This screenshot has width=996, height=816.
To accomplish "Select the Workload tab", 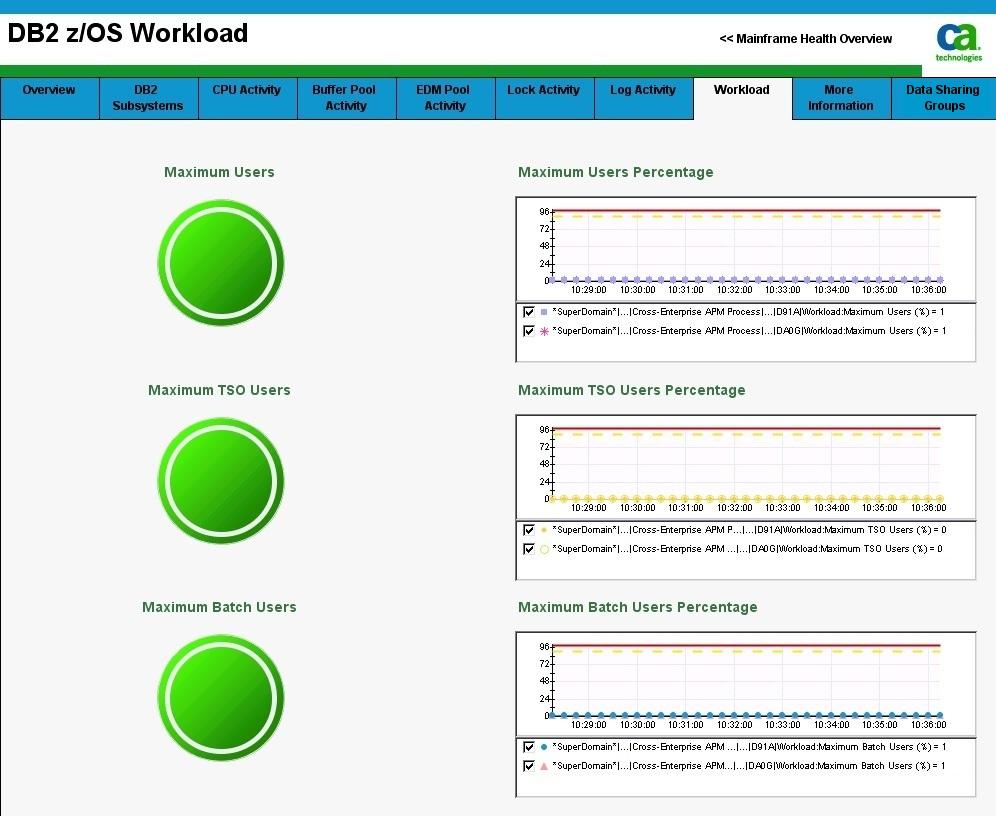I will (x=743, y=98).
